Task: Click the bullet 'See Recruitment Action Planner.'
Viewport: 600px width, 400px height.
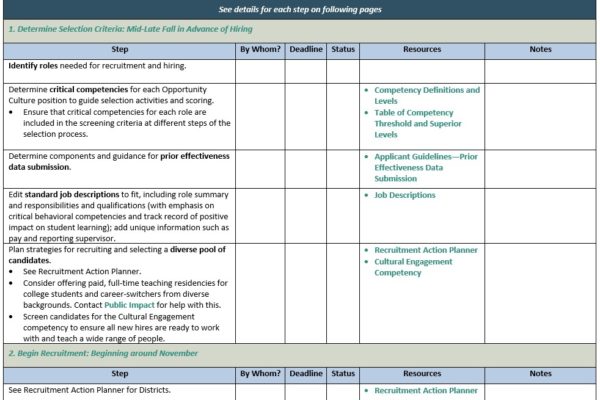Action: point(82,271)
